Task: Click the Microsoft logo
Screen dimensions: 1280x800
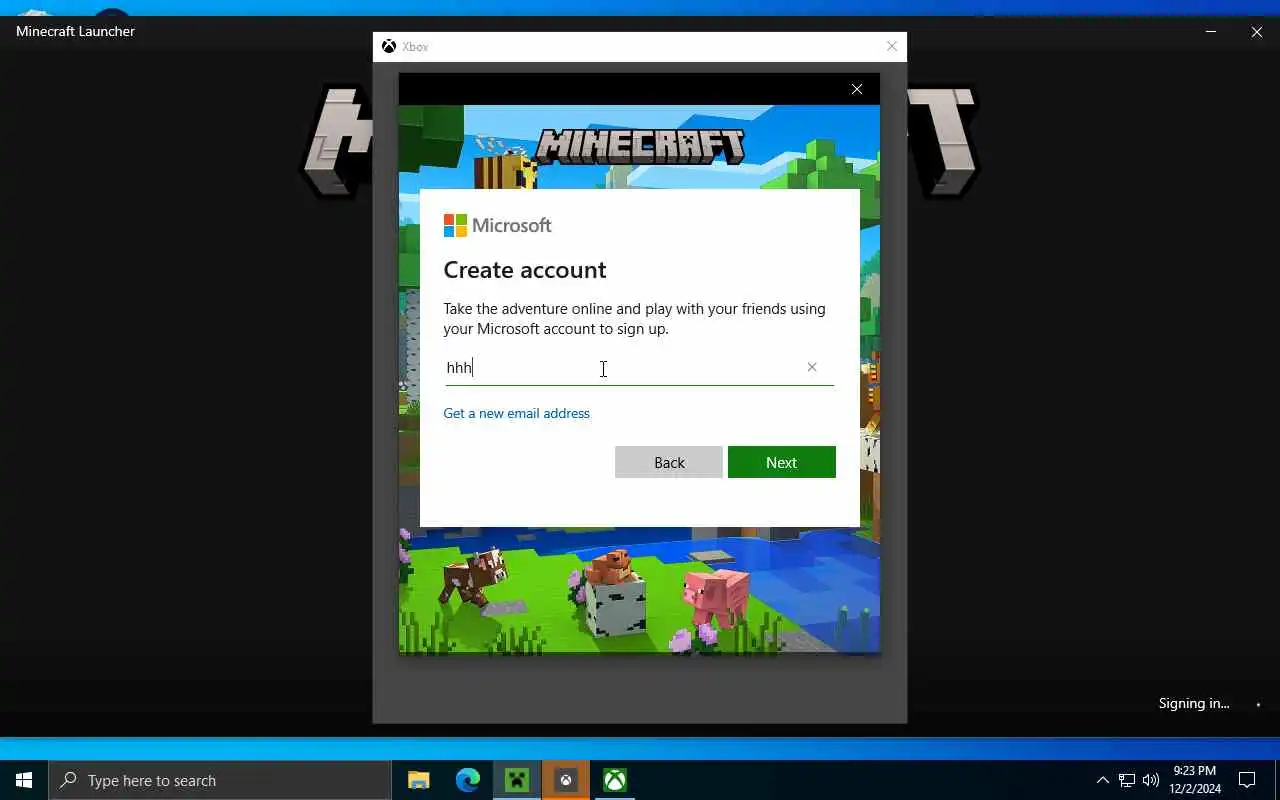Action: [497, 225]
